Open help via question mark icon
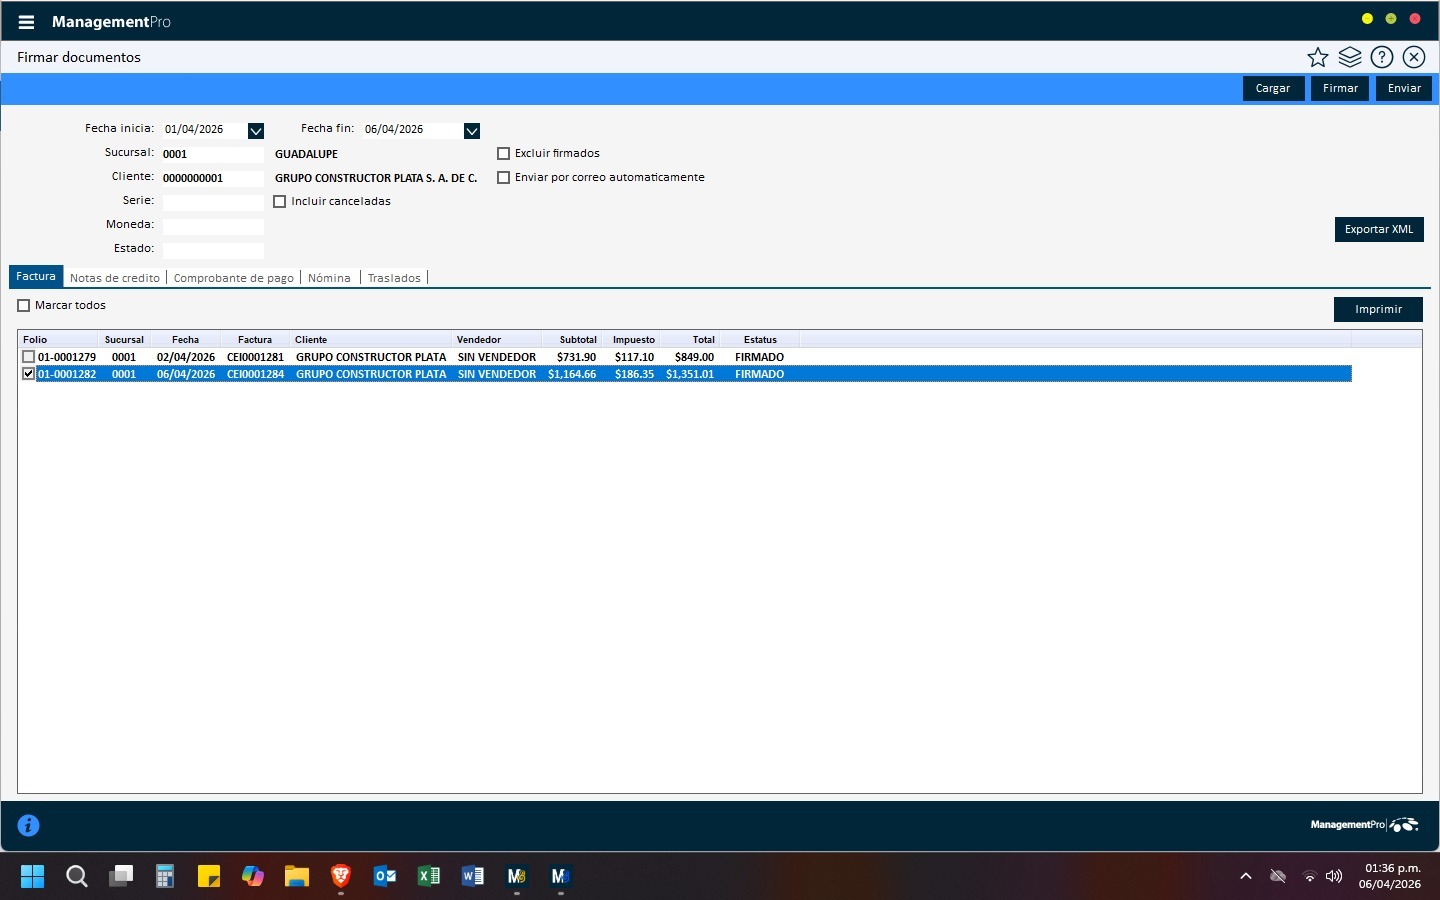Viewport: 1440px width, 900px height. coord(1382,58)
